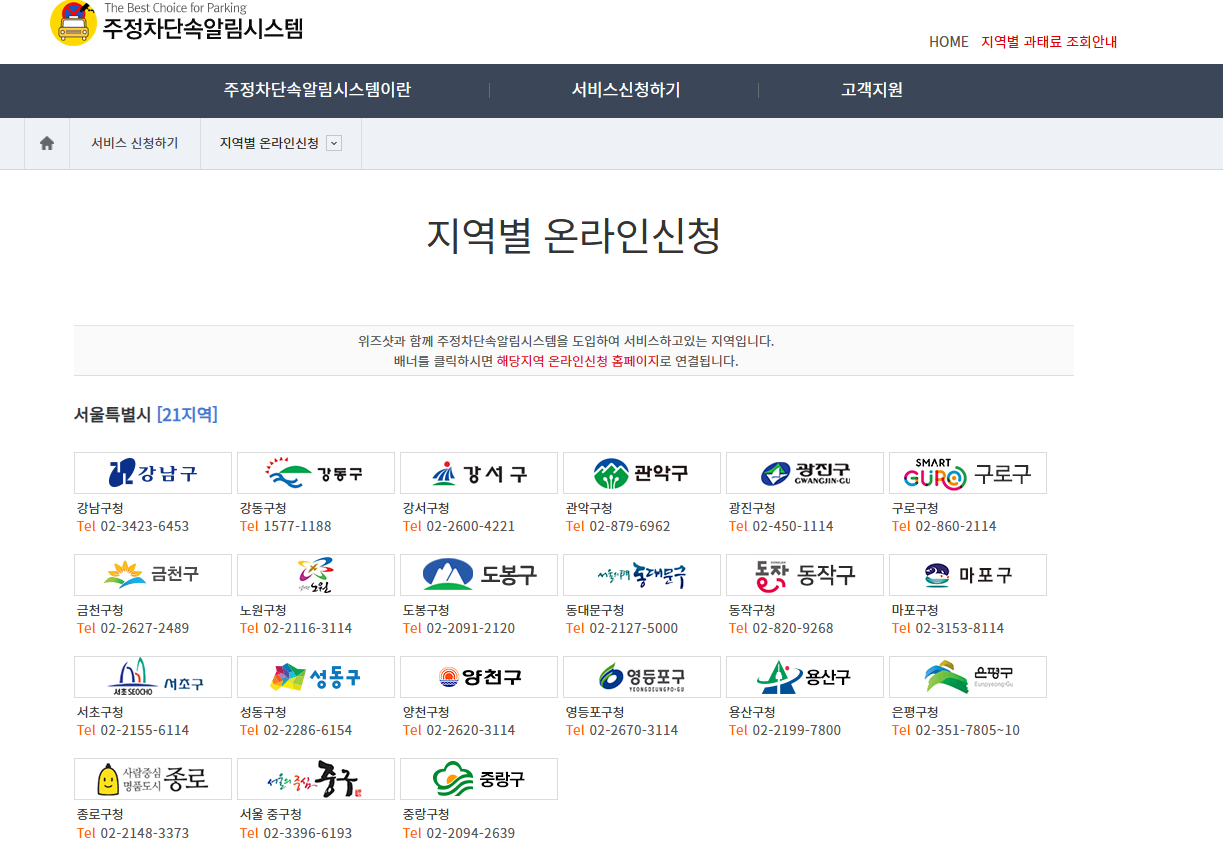Click 금천구청 phone 02-2627-2489
The width and height of the screenshot is (1223, 866).
145,628
